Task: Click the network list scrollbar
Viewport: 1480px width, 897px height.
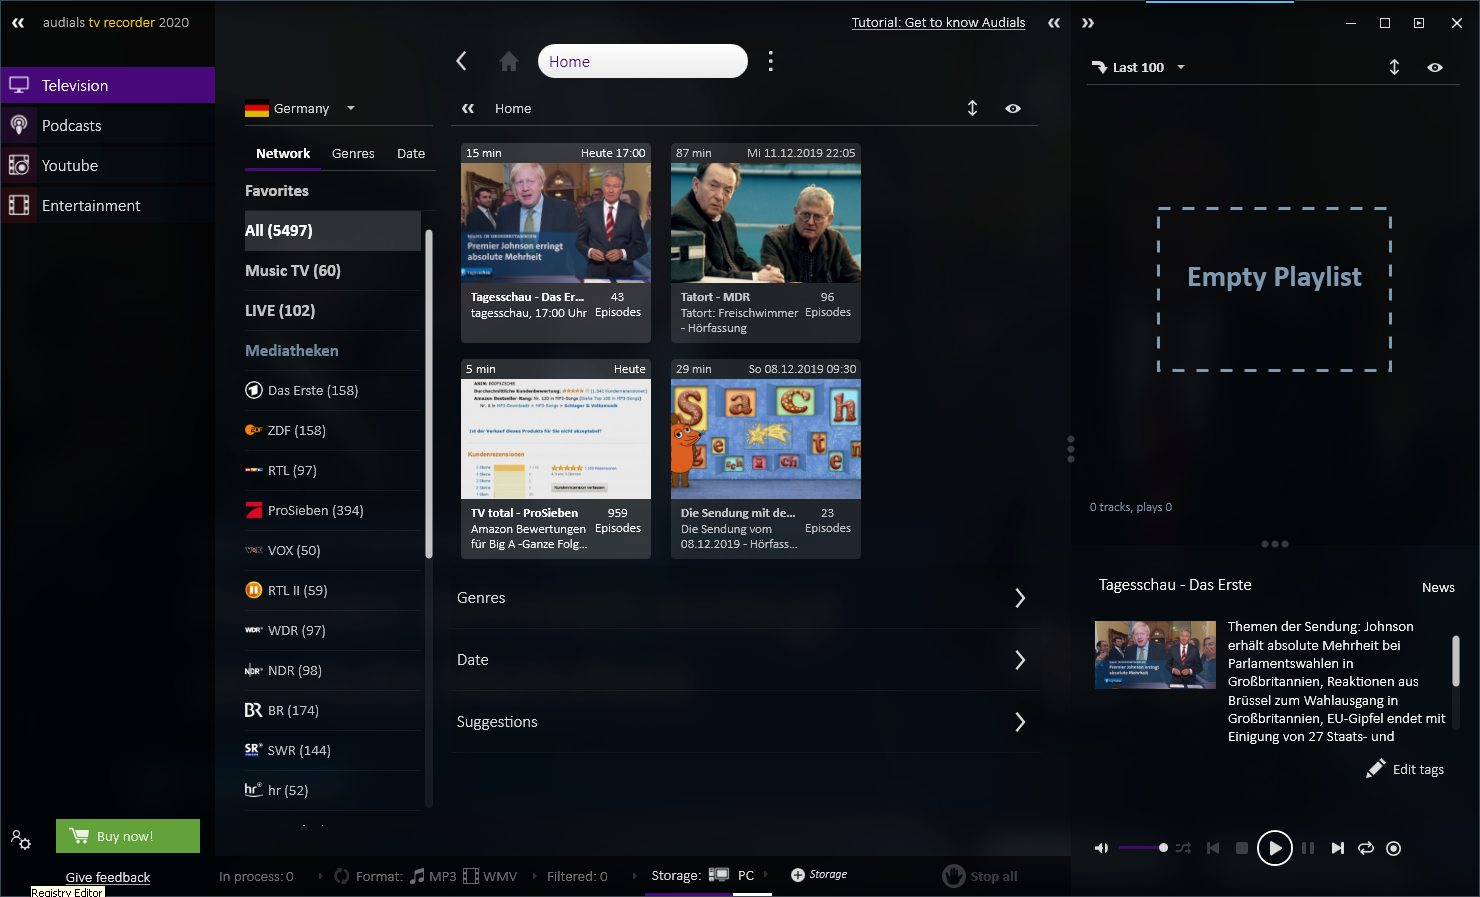Action: tap(429, 393)
